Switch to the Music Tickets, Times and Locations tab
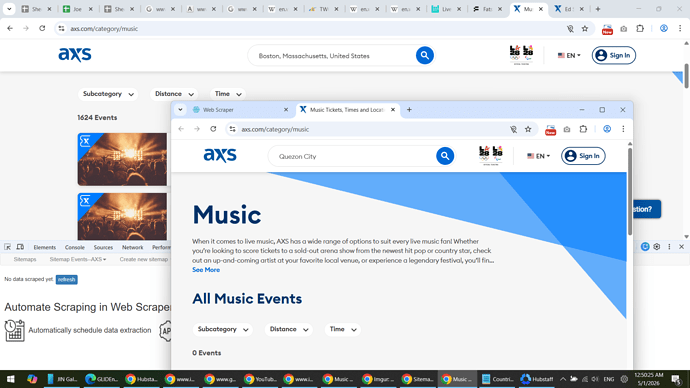The width and height of the screenshot is (690, 388). tap(348, 110)
